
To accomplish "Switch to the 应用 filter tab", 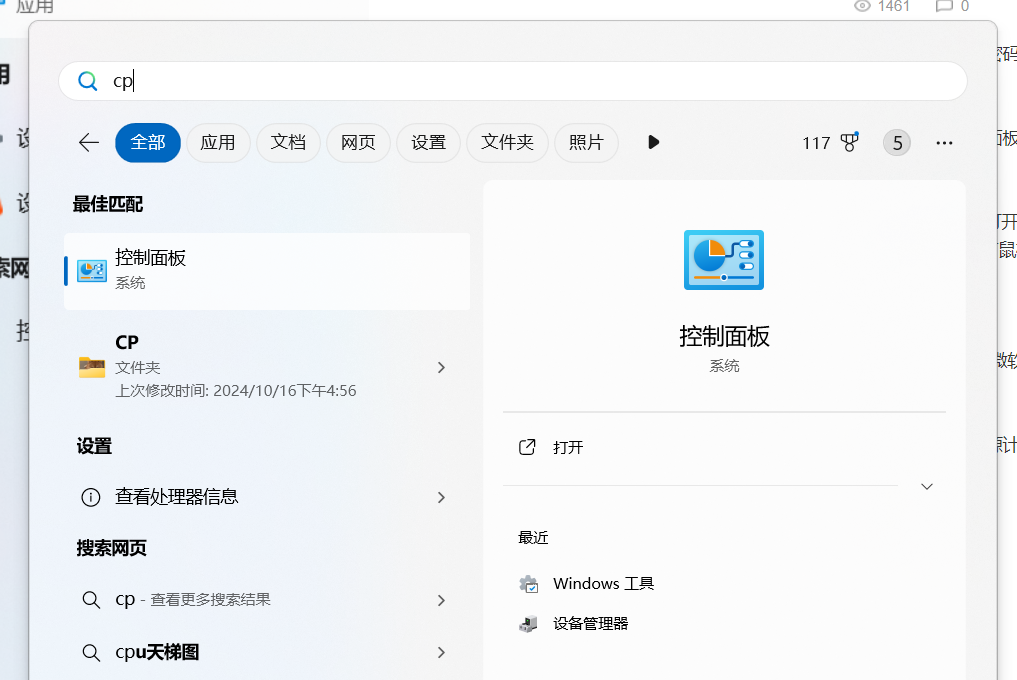I will [218, 143].
